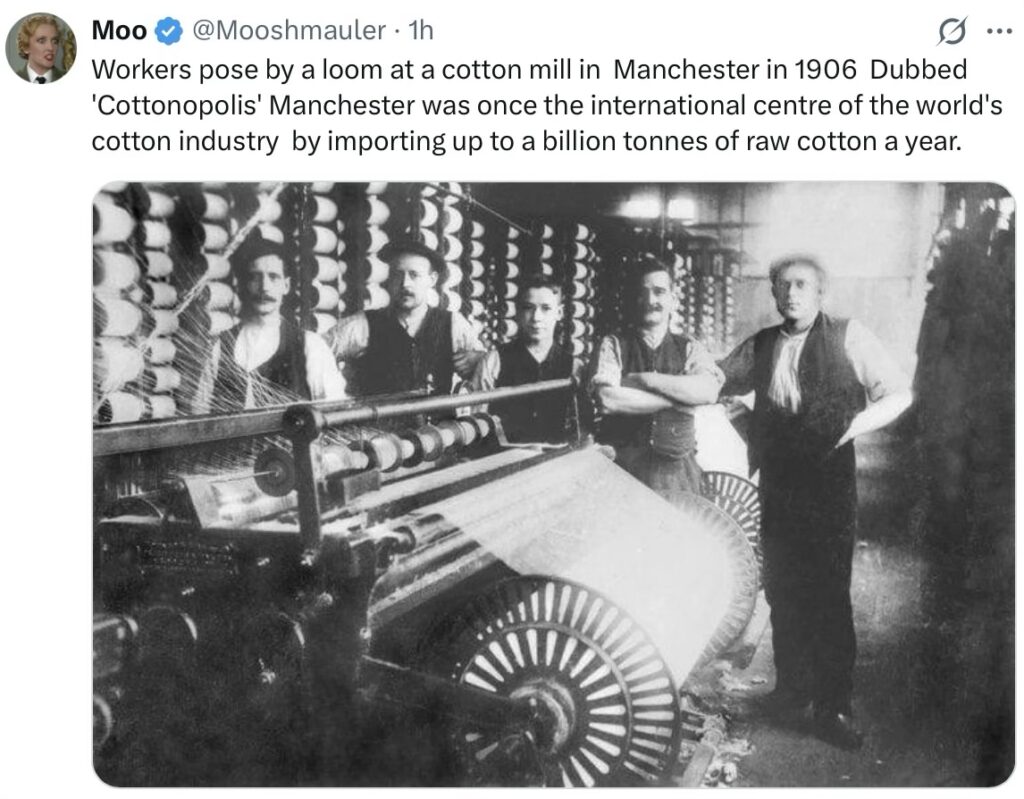Click 'Manchester in 1906' in the tweet text
The image size is (1024, 799).
pyautogui.click(x=735, y=69)
